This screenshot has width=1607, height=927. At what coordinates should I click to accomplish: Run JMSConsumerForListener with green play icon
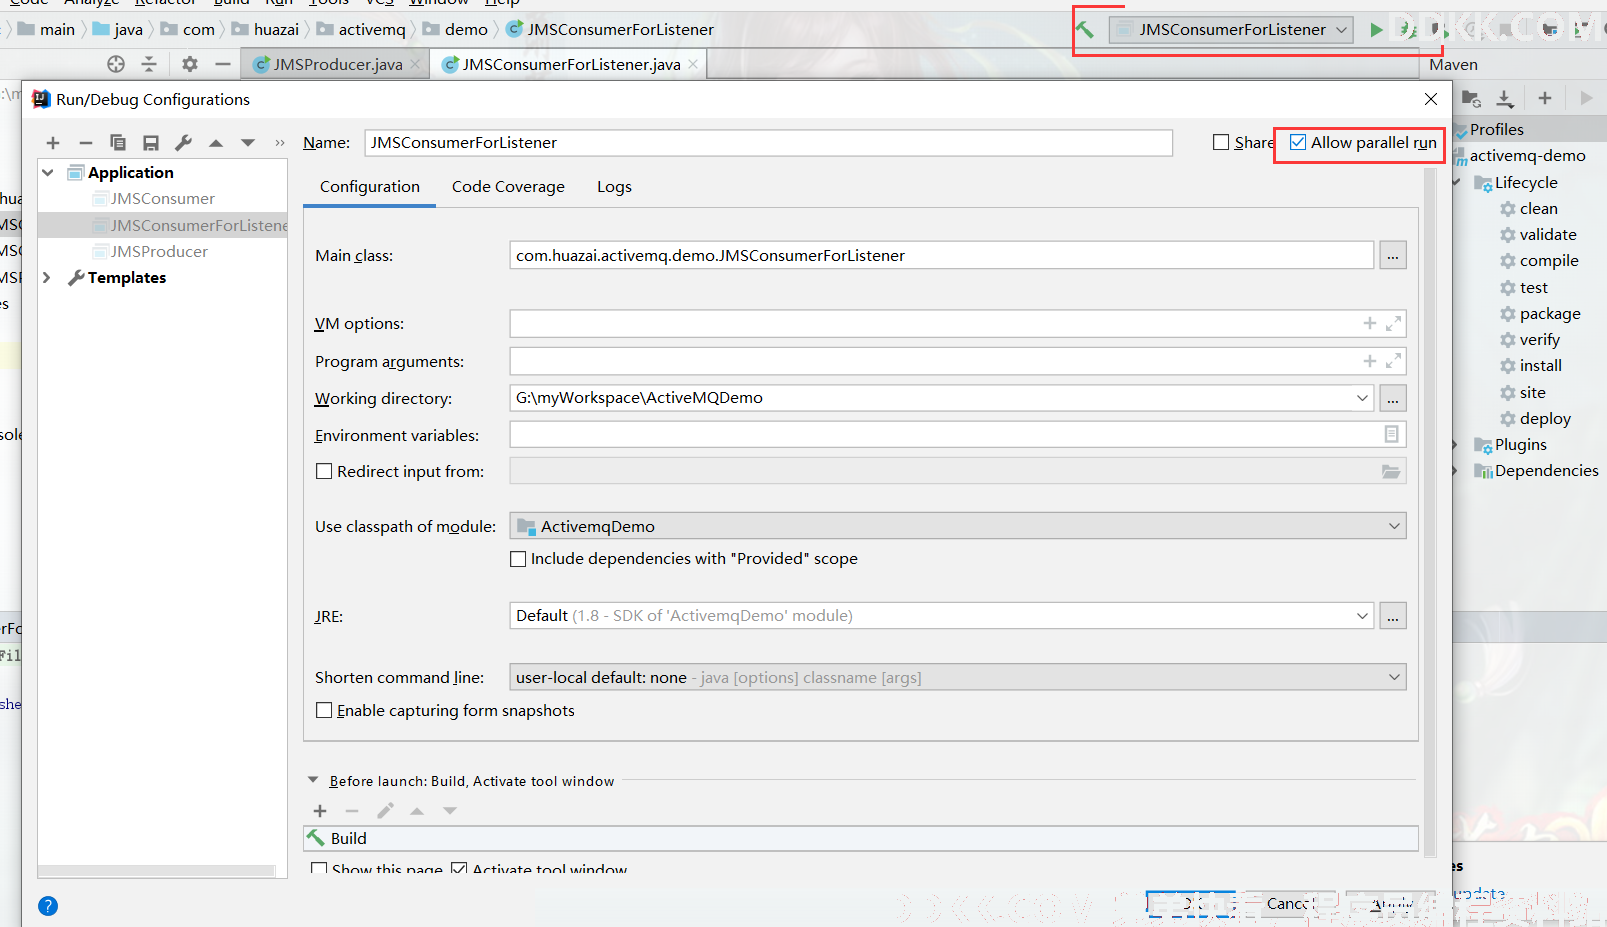[1376, 30]
